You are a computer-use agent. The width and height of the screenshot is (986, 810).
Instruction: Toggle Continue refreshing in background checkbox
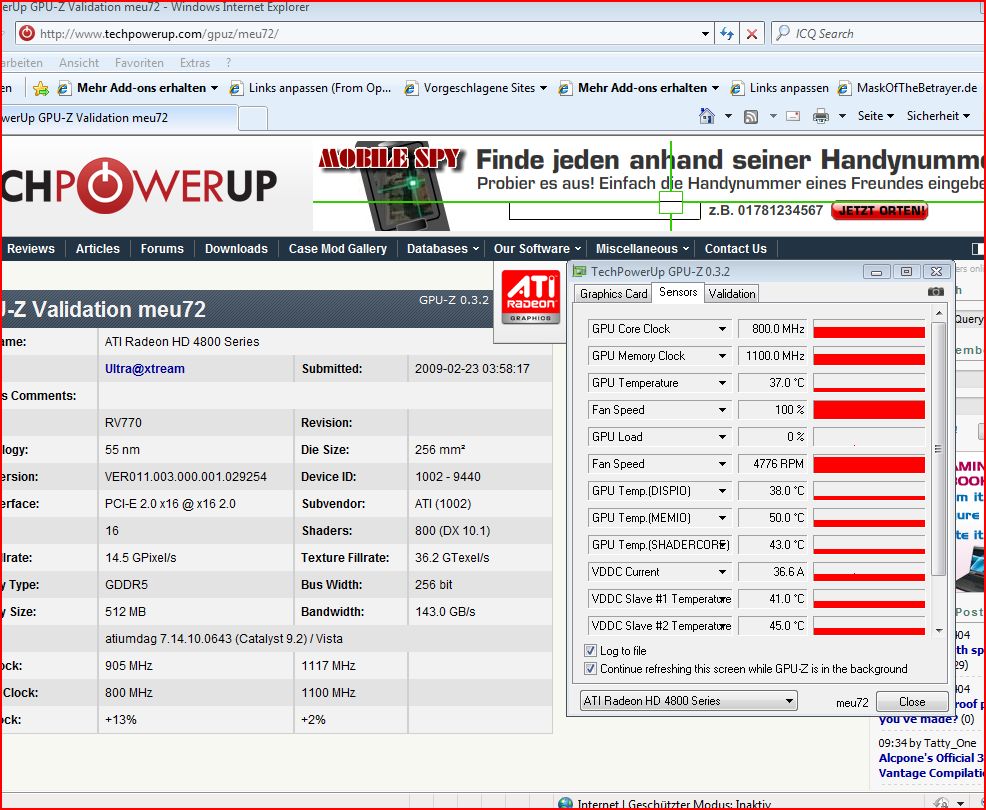coord(590,669)
